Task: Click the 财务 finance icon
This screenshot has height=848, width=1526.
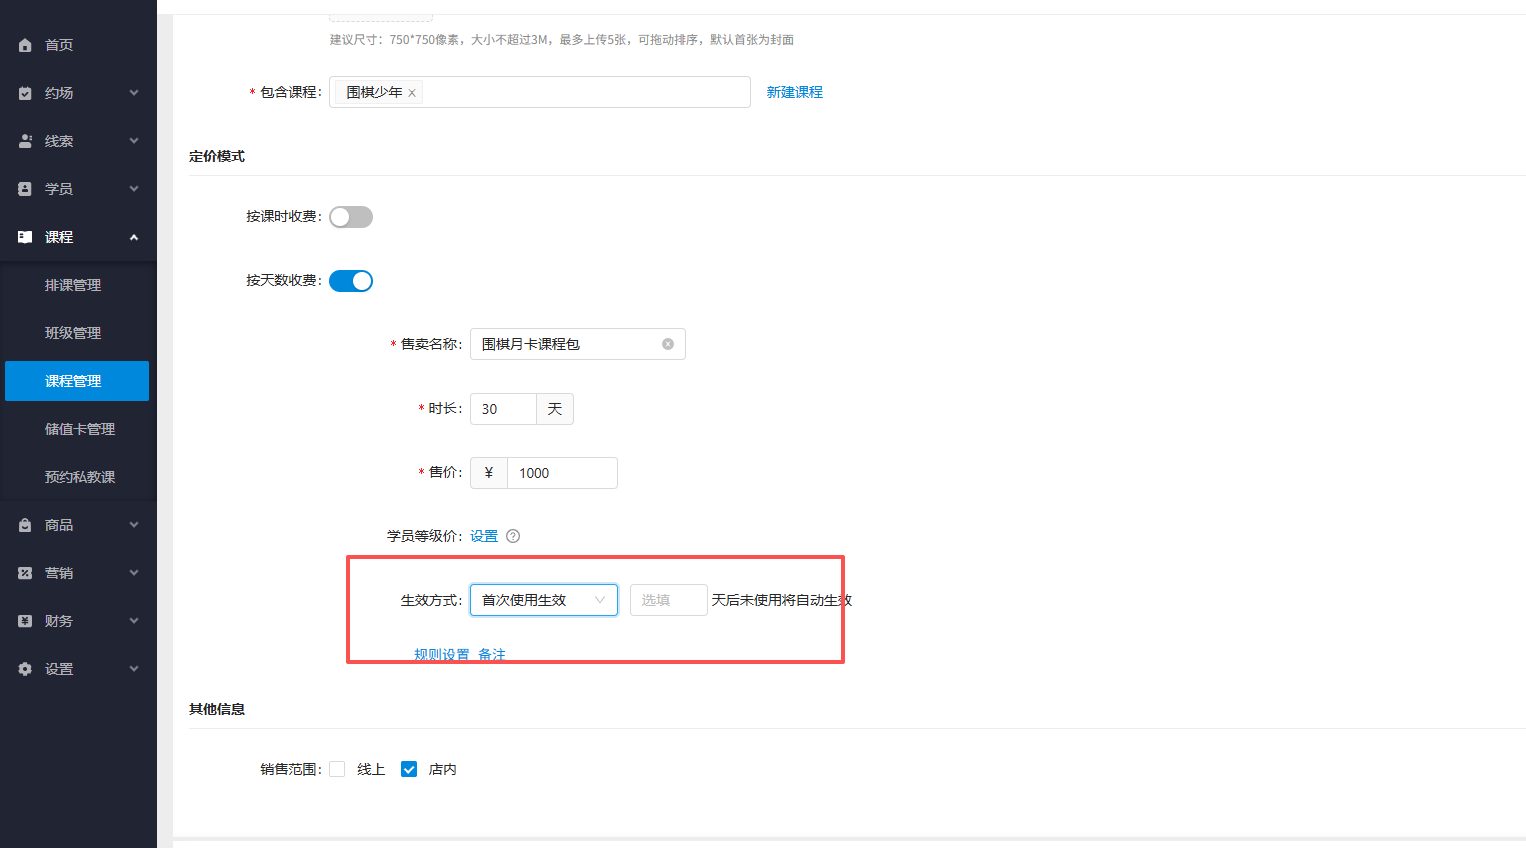Action: (x=24, y=620)
